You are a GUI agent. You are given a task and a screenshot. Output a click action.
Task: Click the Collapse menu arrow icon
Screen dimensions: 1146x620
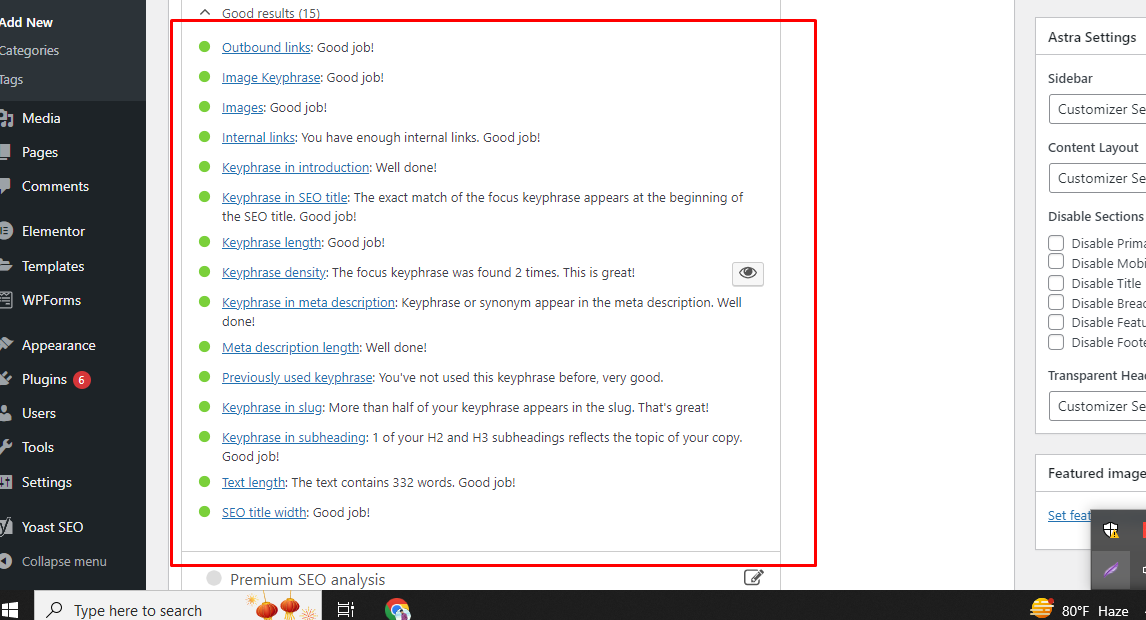(6, 561)
